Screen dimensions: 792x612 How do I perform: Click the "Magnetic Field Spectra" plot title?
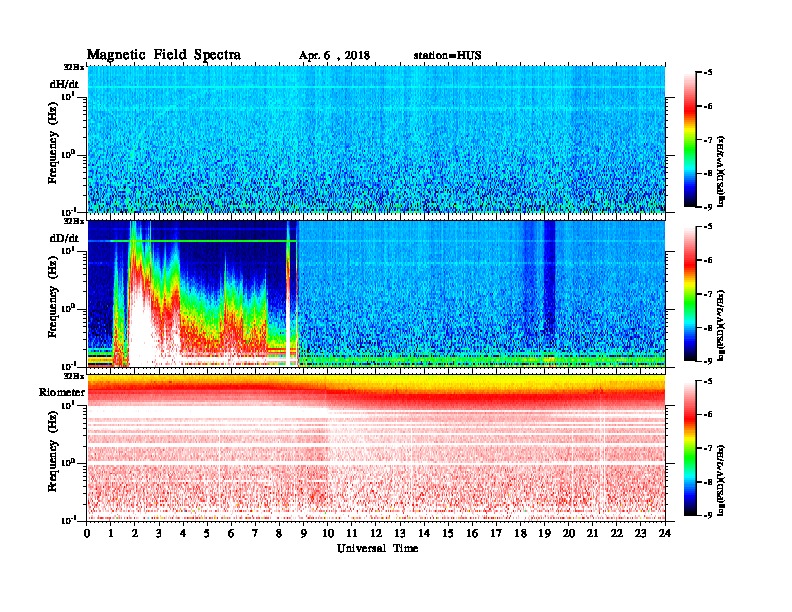coord(164,55)
